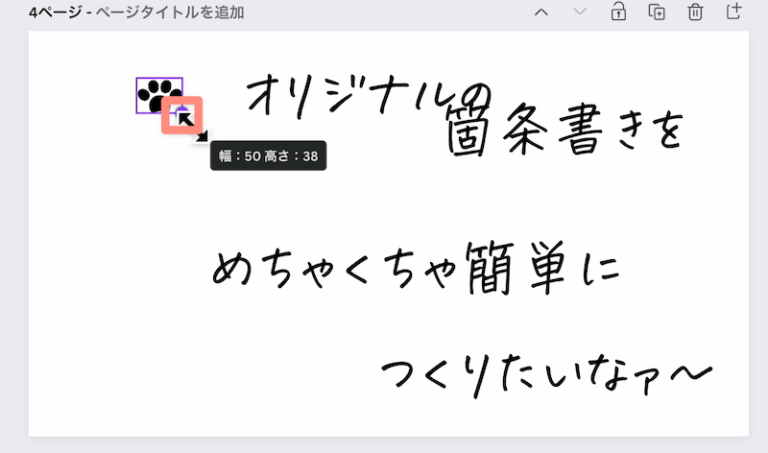Click the ページタイトルを追加 title field
The width and height of the screenshot is (768, 453).
tap(169, 12)
